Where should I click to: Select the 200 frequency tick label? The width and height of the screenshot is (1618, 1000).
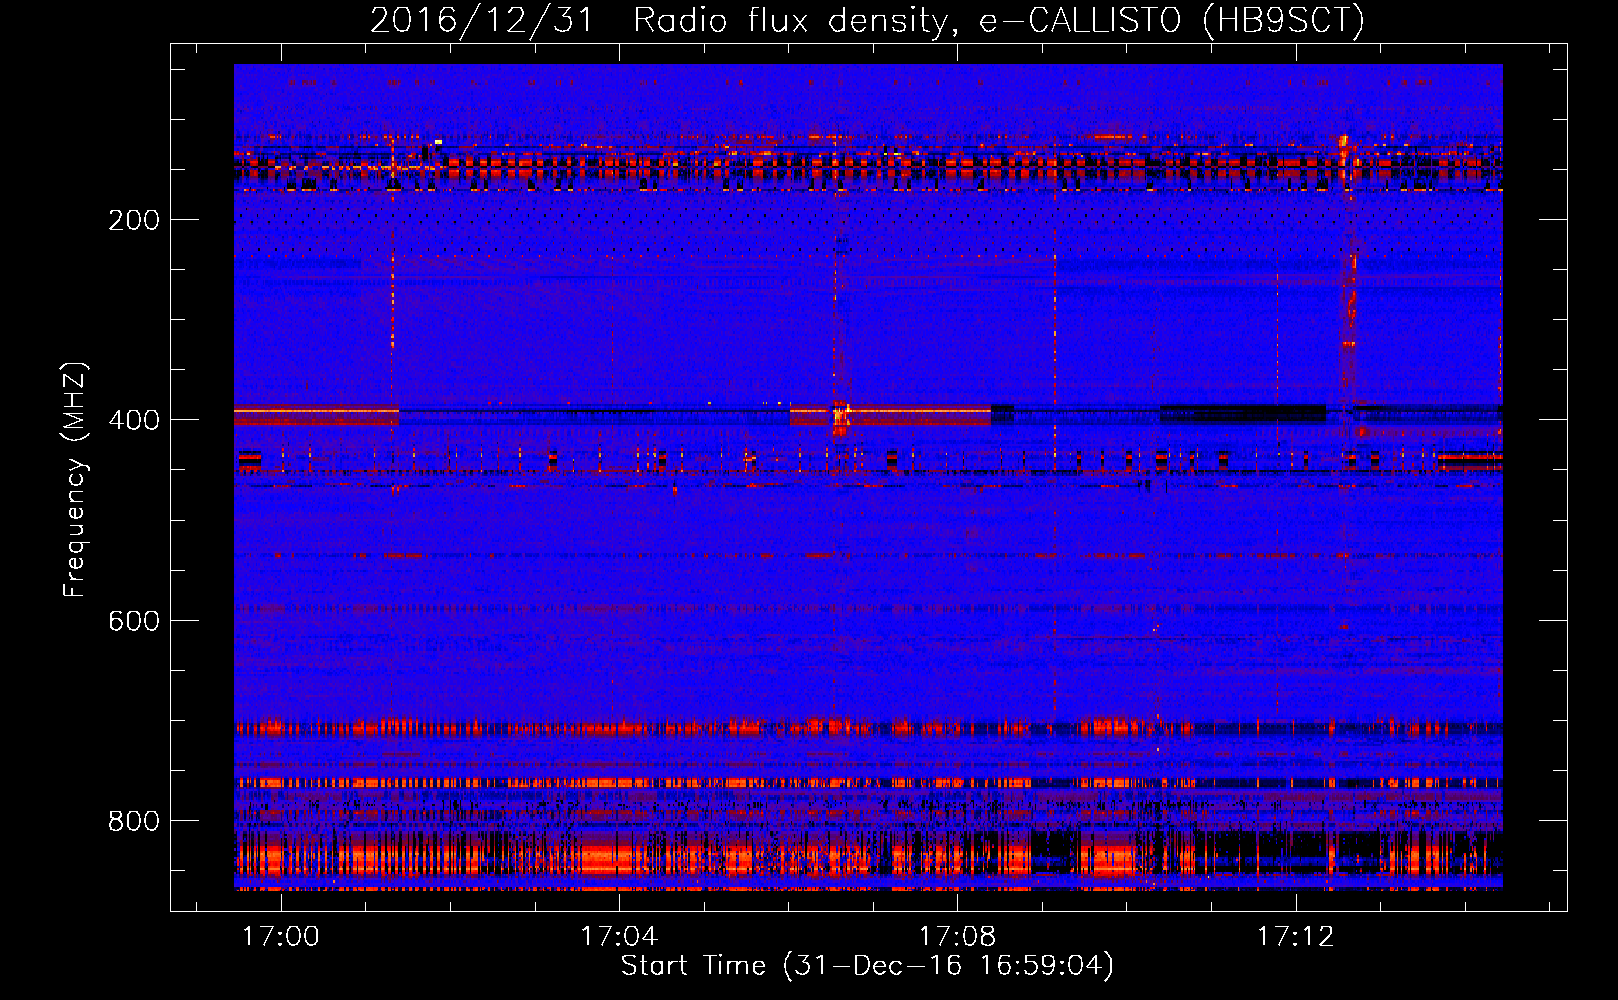(134, 220)
